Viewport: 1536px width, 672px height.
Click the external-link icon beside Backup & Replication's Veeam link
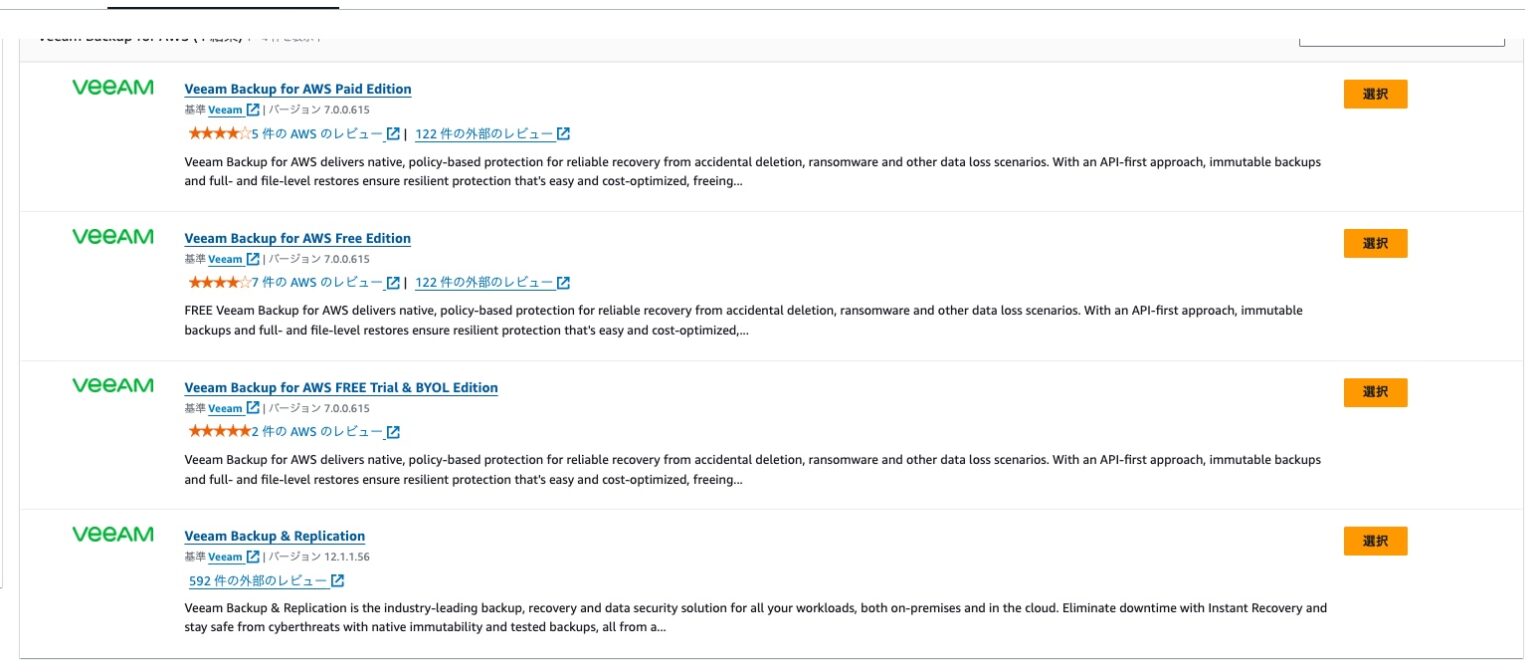pyautogui.click(x=252, y=556)
